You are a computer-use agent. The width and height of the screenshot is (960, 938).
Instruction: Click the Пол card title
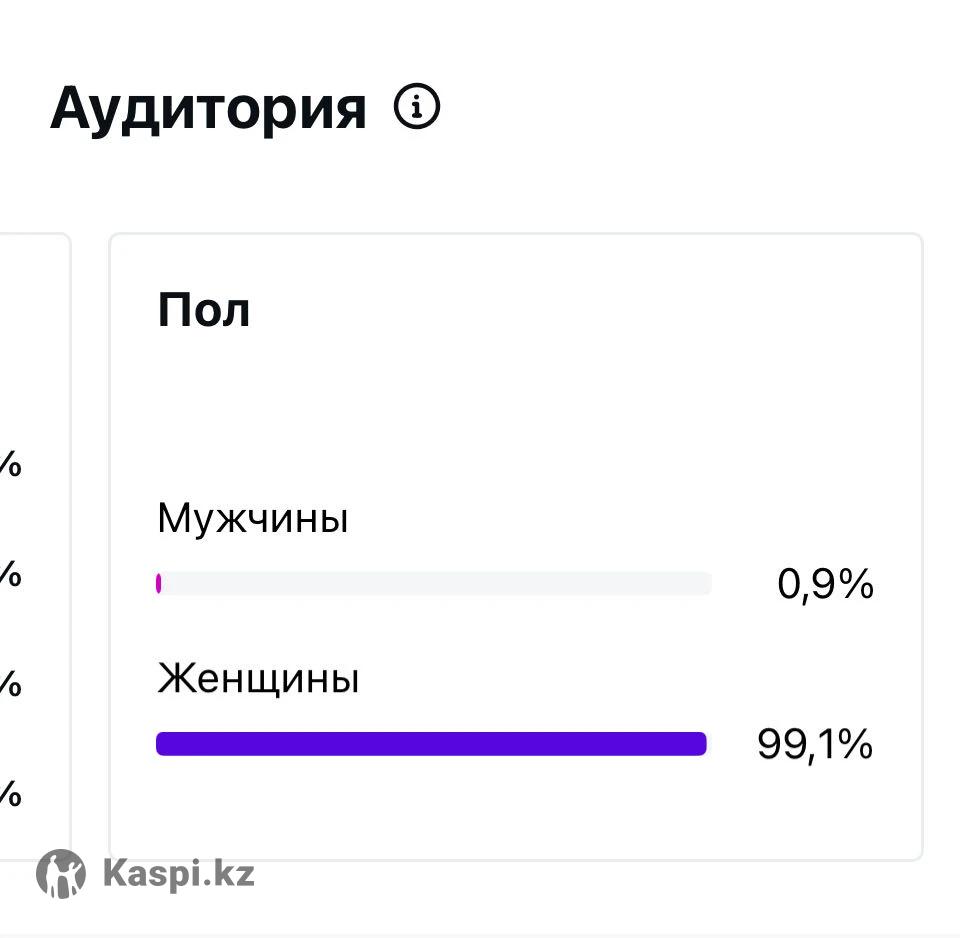tap(204, 311)
